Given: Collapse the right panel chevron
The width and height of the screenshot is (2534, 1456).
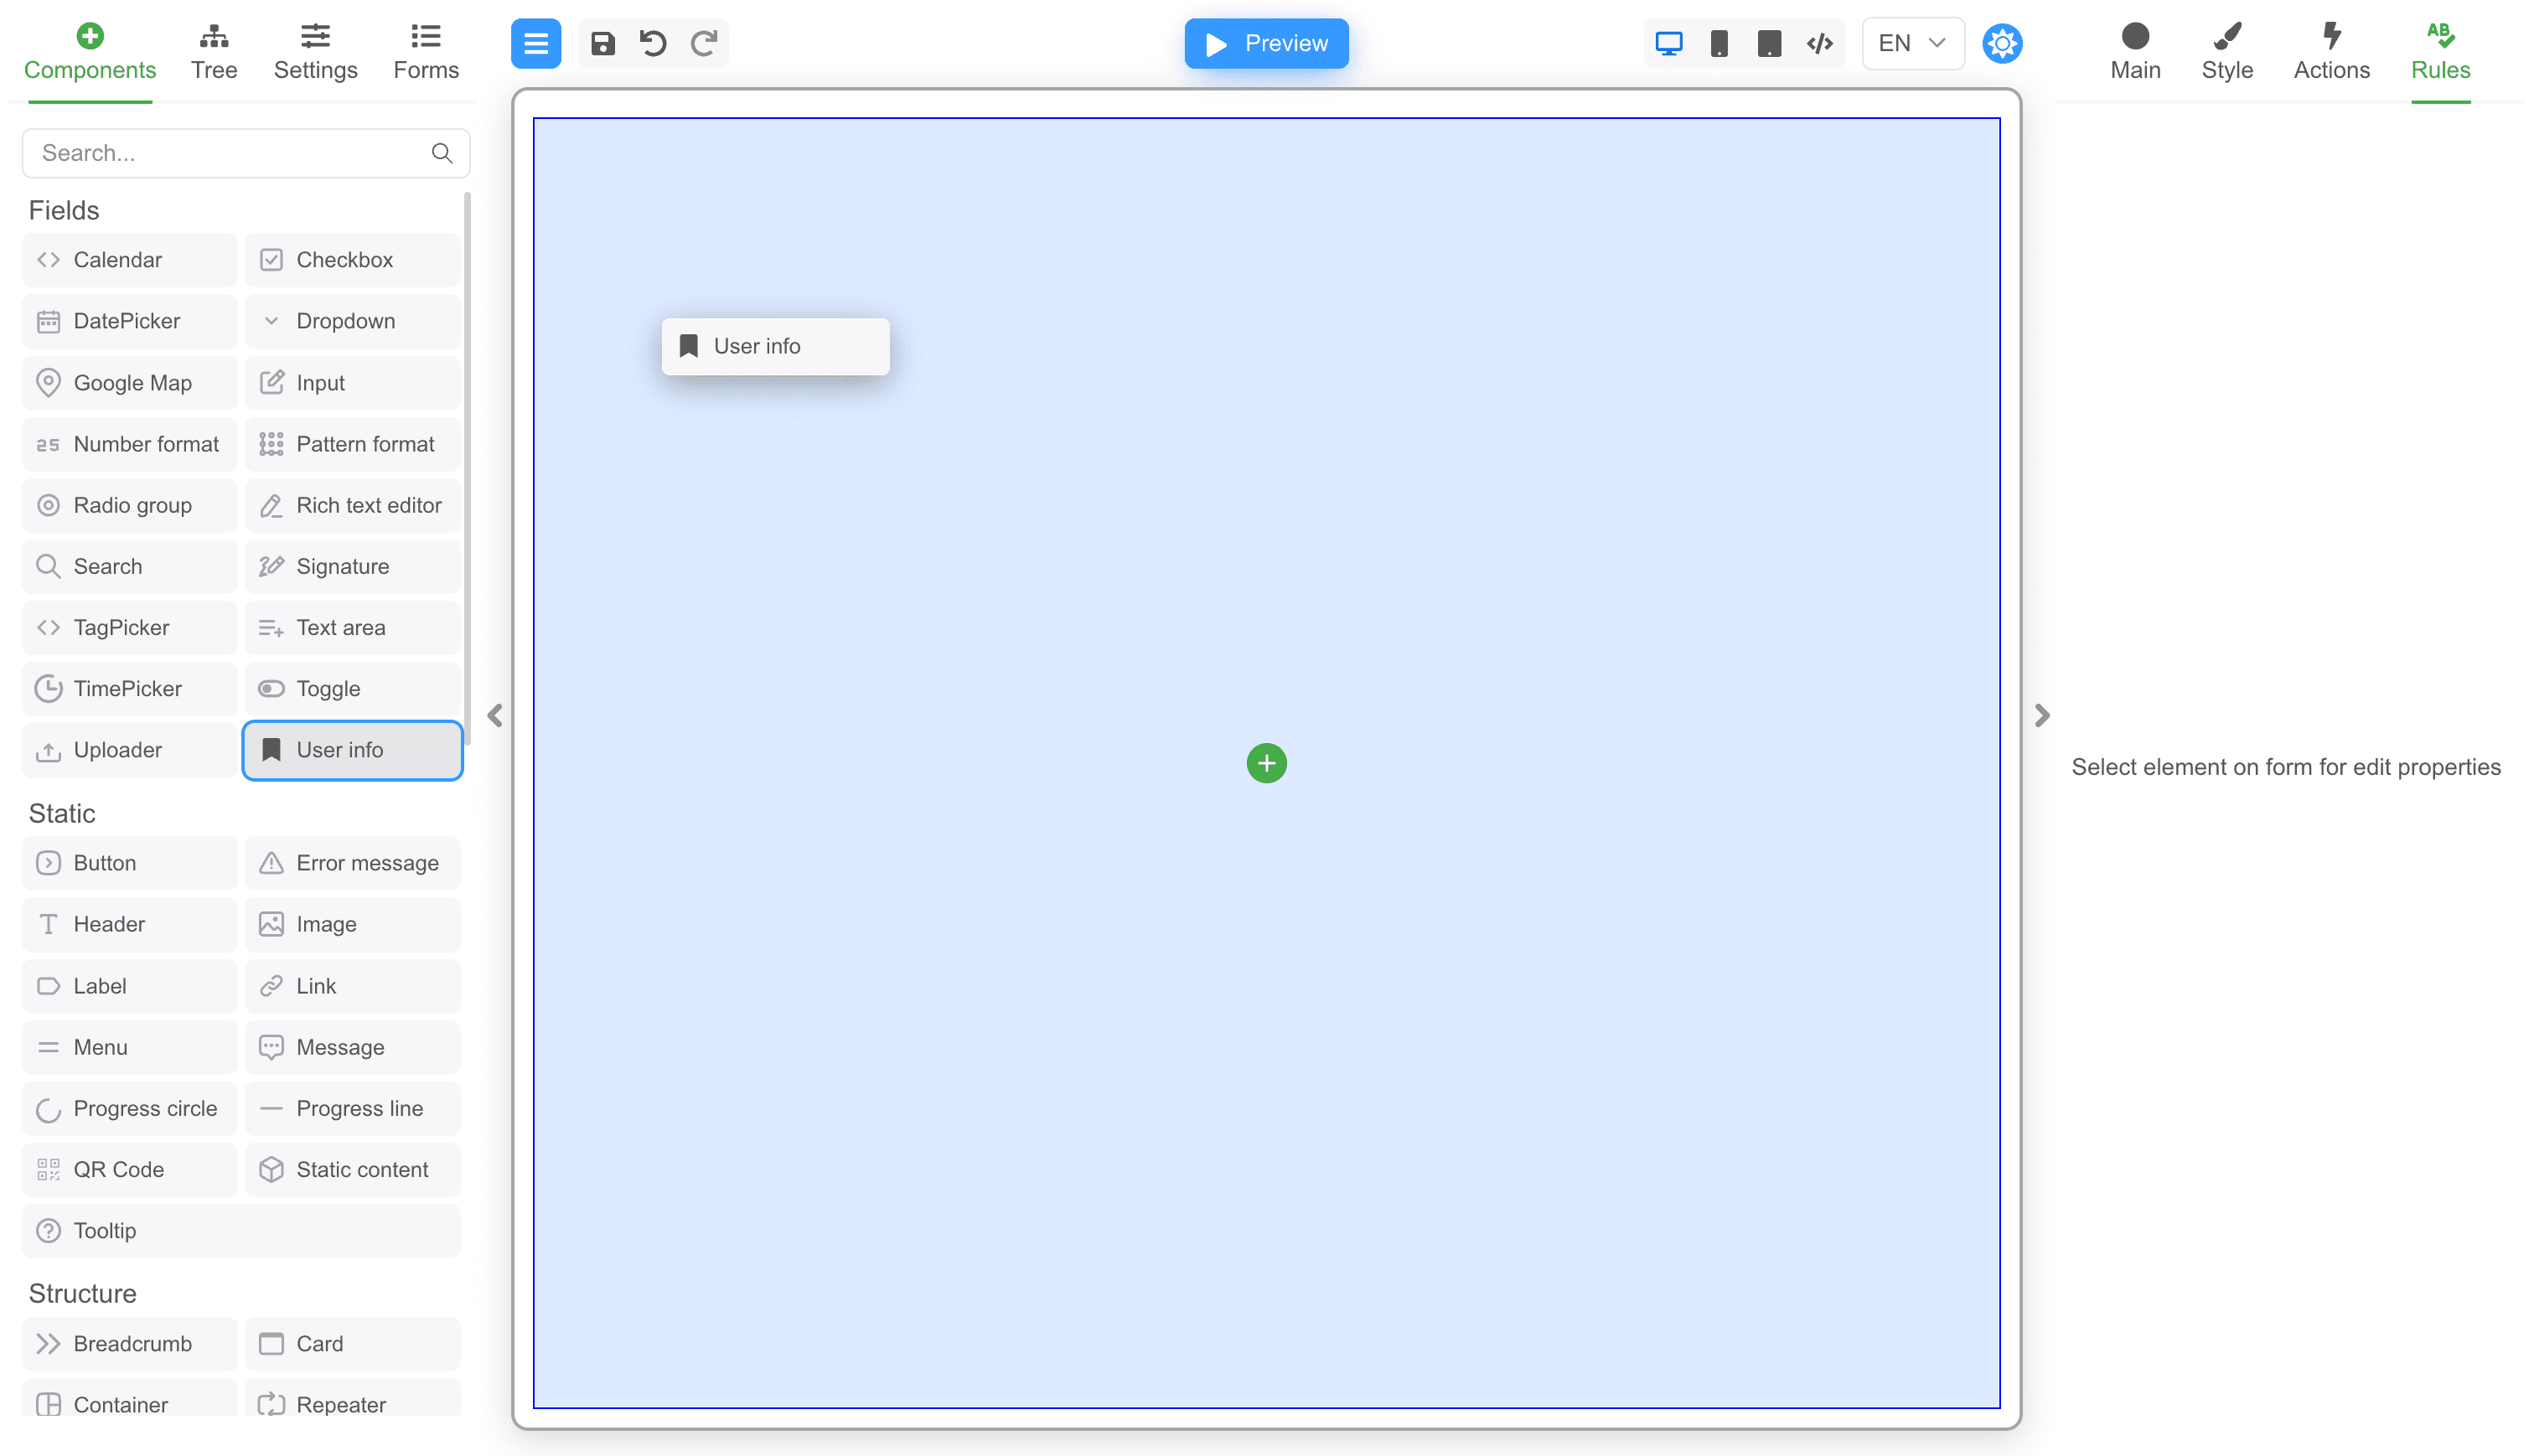Looking at the screenshot, I should 2042,716.
